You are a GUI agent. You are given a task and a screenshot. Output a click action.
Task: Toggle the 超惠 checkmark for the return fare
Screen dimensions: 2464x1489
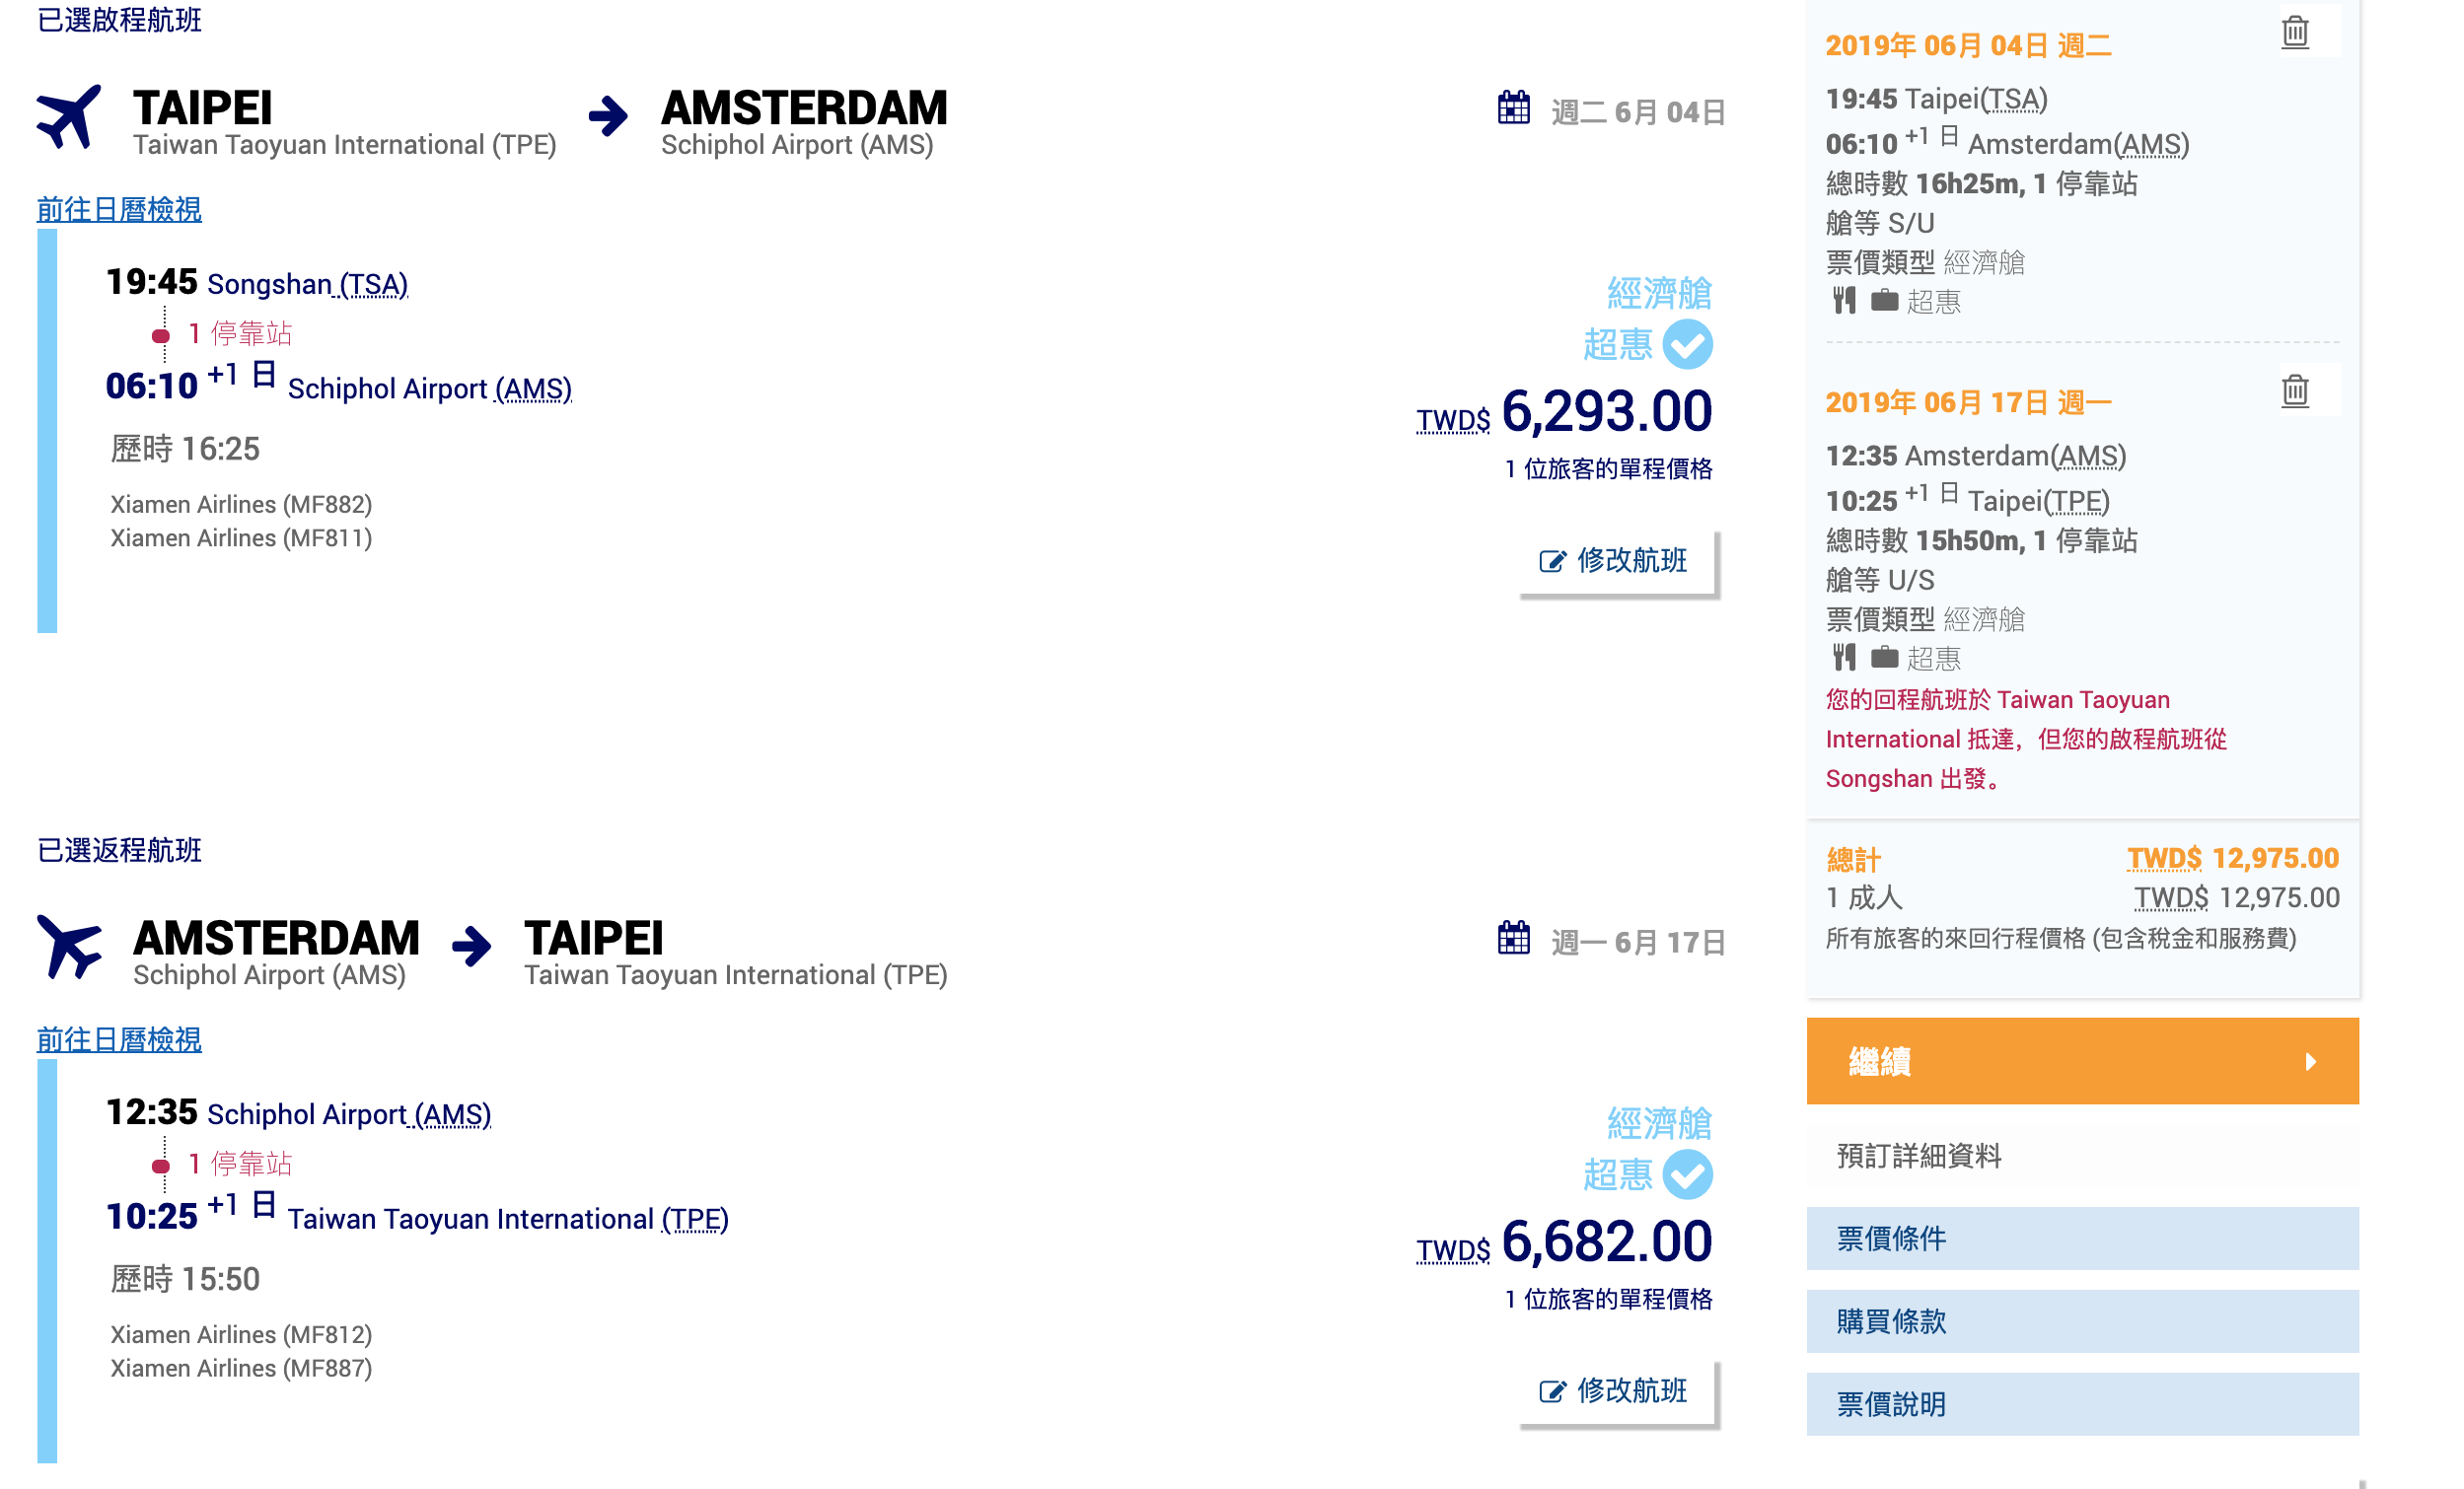click(1687, 1175)
